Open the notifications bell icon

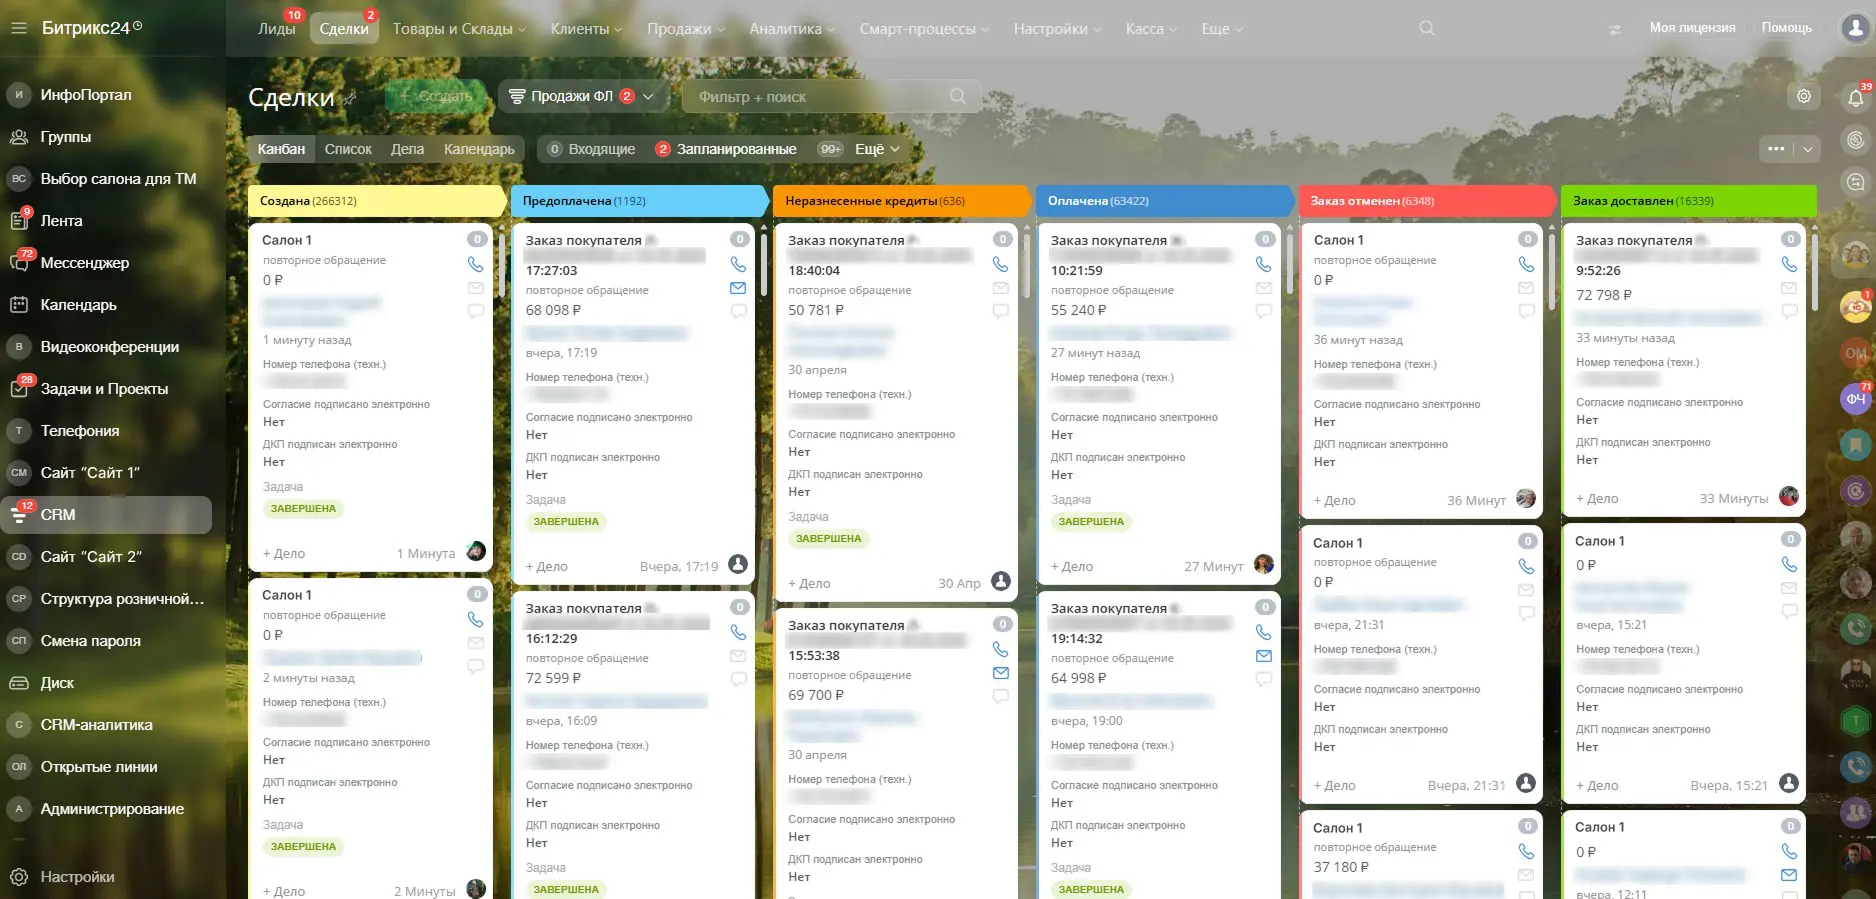point(1856,97)
